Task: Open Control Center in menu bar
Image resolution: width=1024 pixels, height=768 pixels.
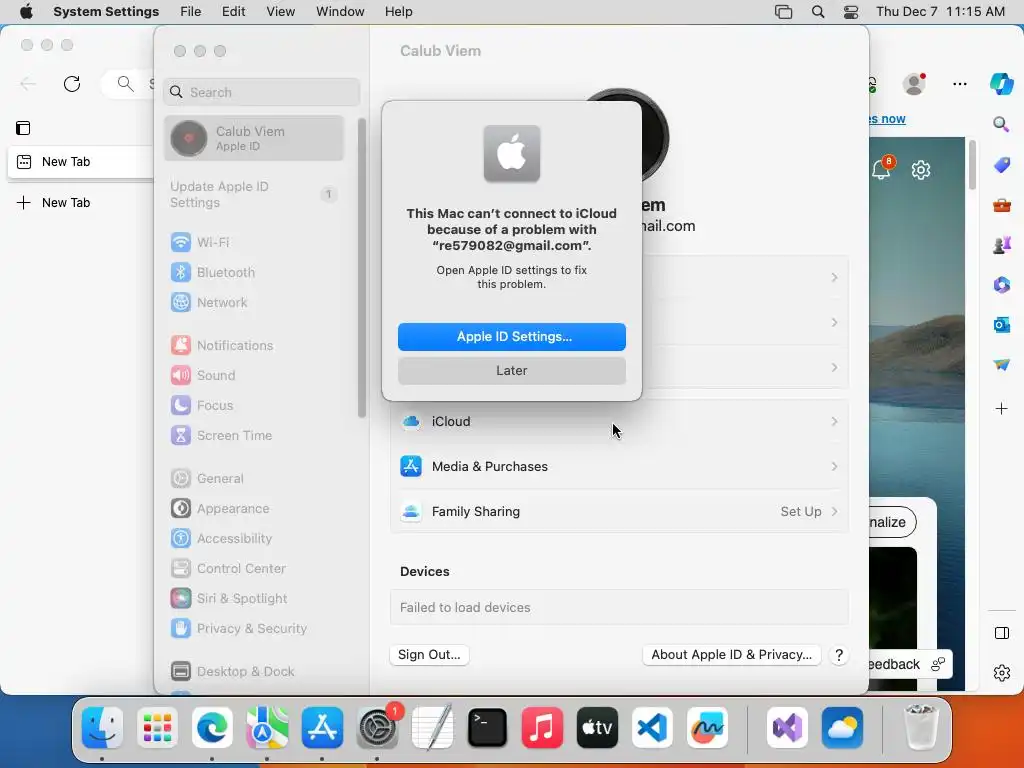Action: tap(851, 12)
